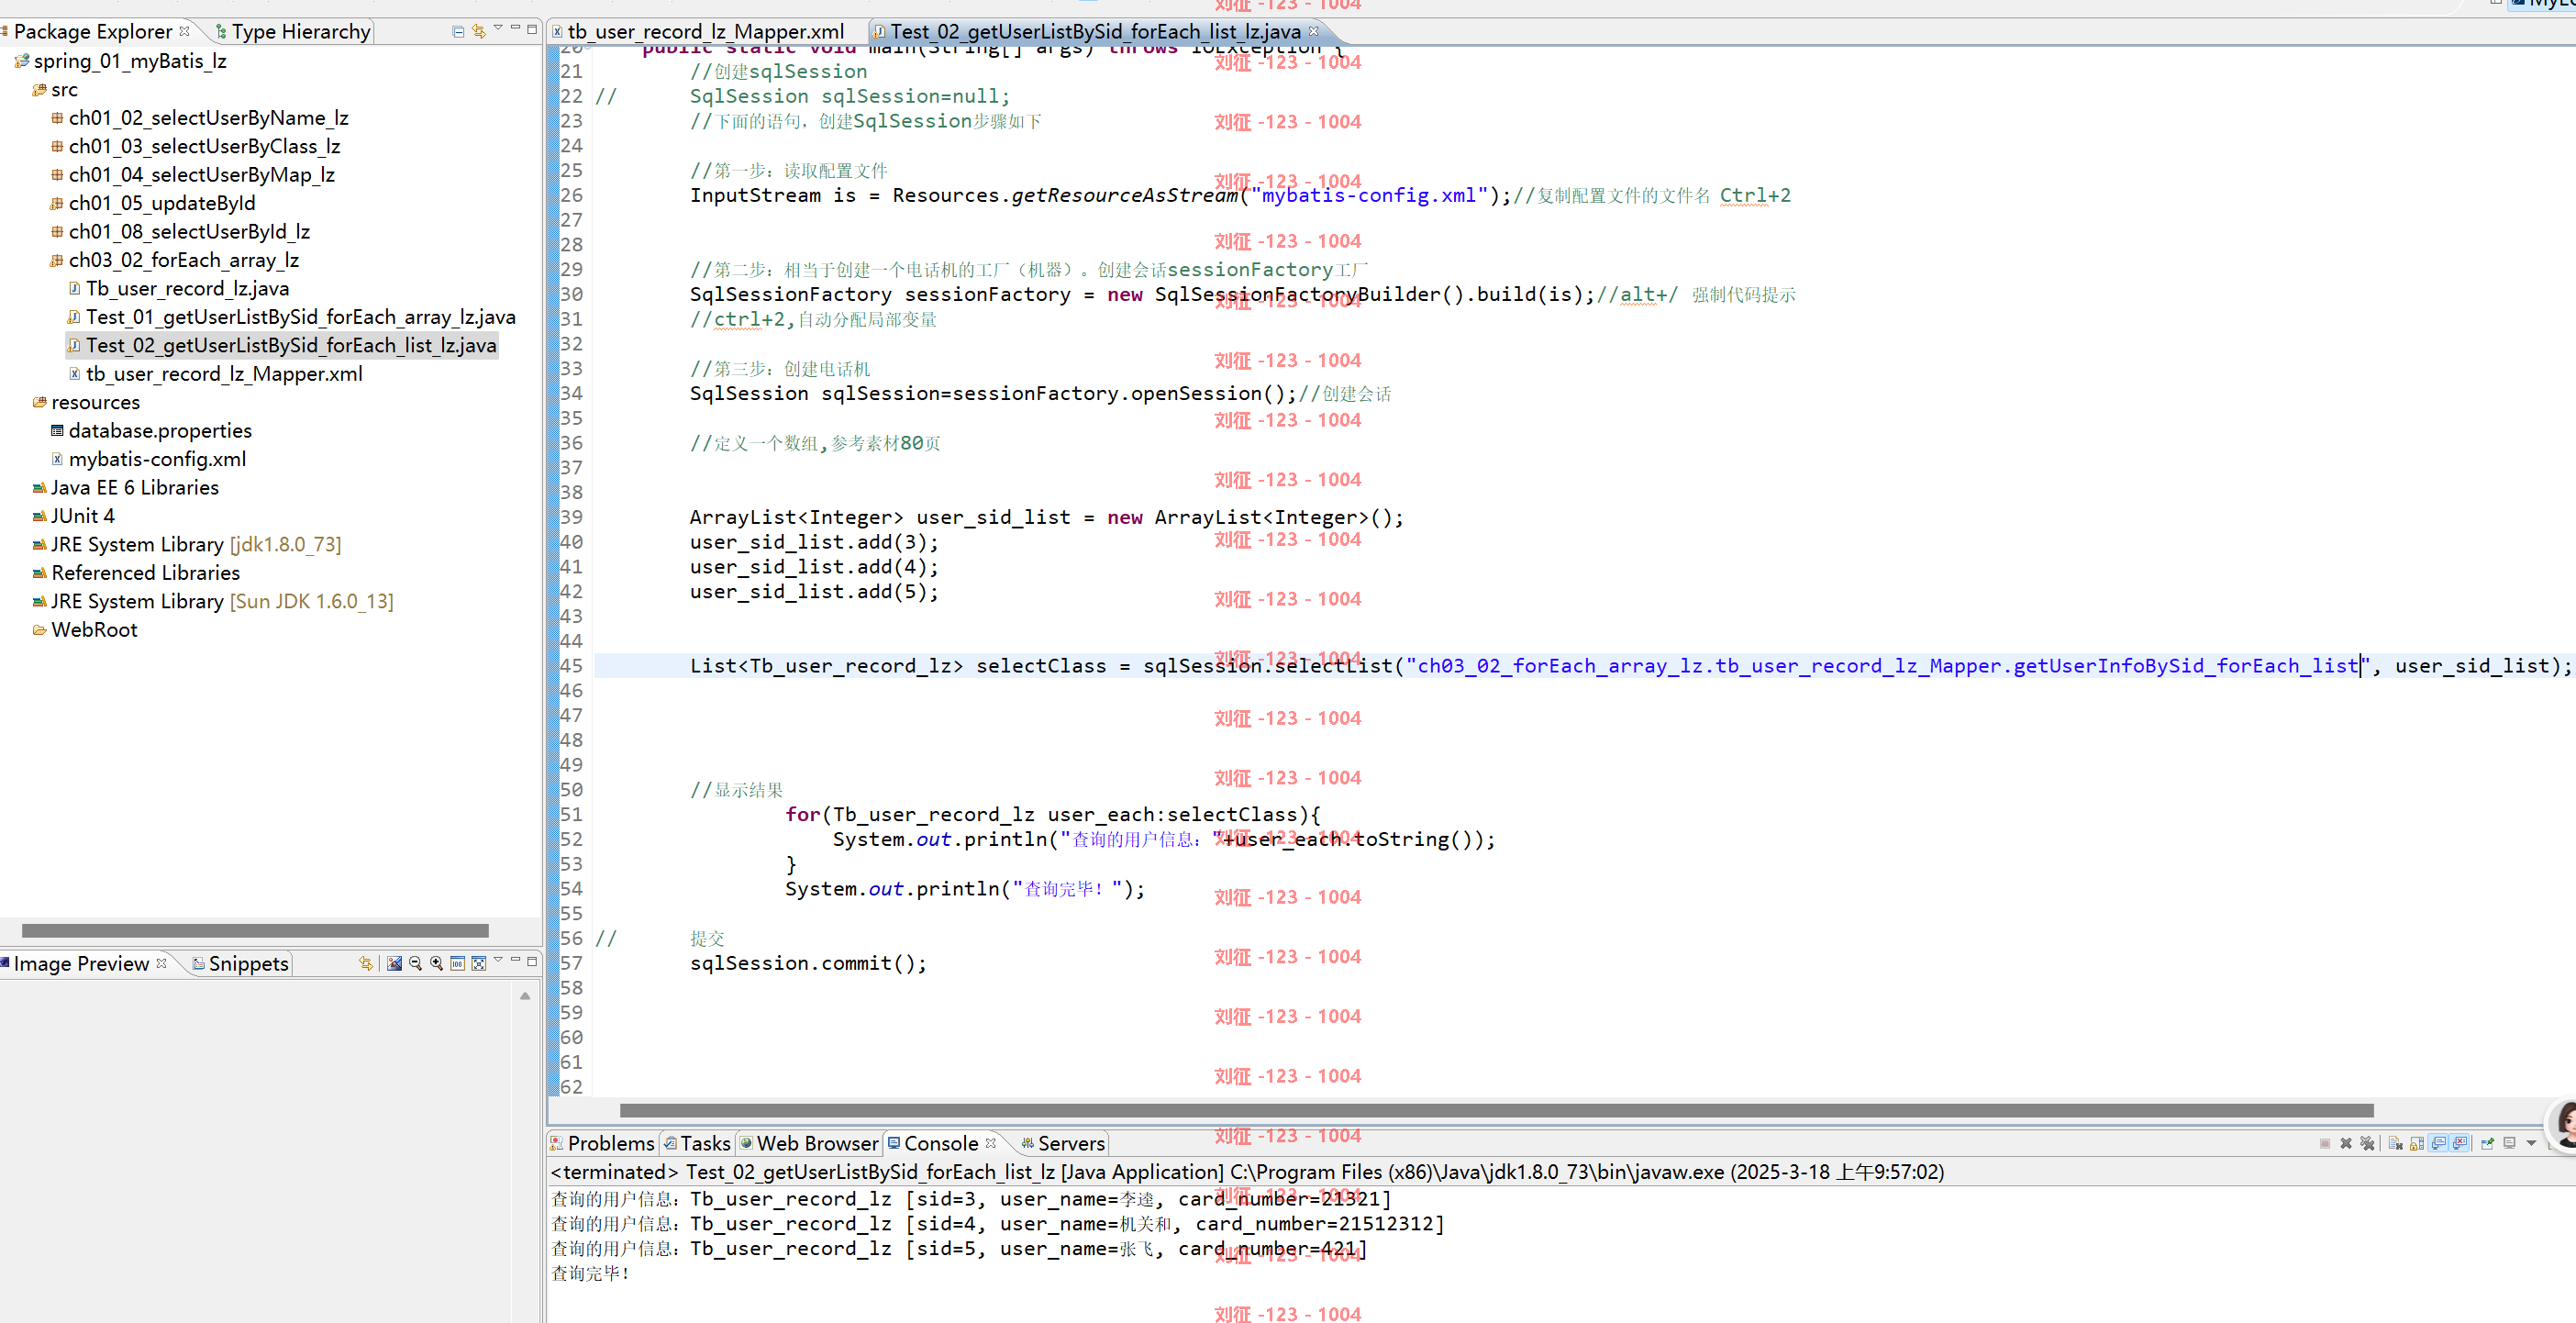
Task: Zoom out in Image Preview
Action: (x=416, y=963)
